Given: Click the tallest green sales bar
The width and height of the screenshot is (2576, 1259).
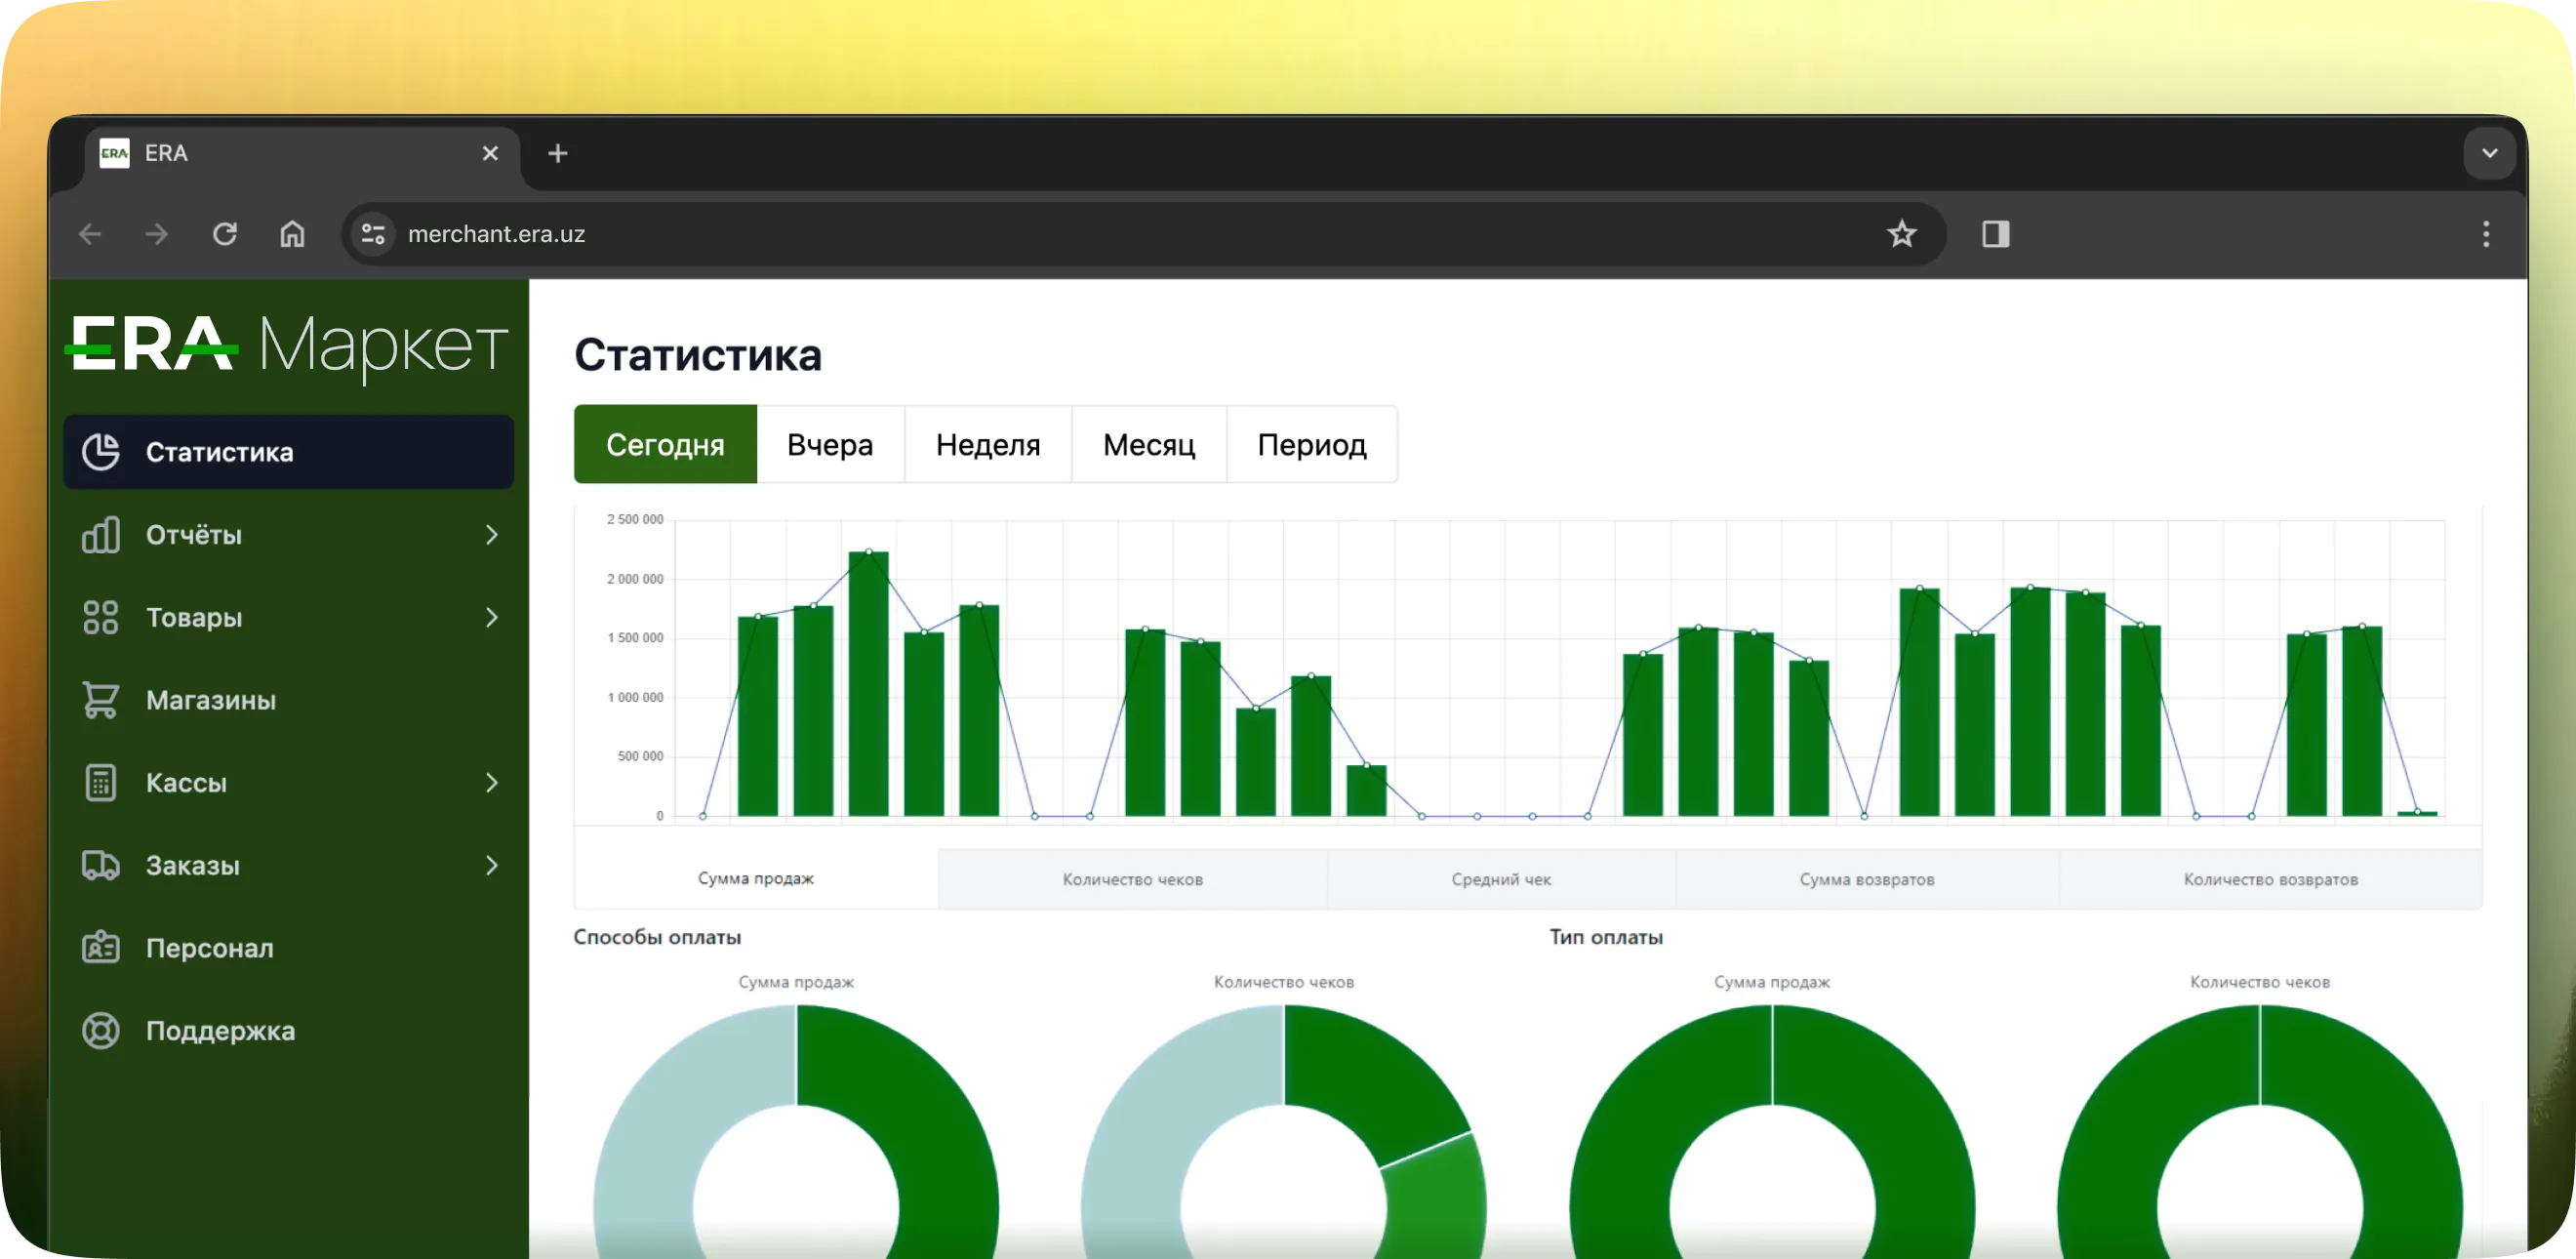Looking at the screenshot, I should (x=868, y=684).
